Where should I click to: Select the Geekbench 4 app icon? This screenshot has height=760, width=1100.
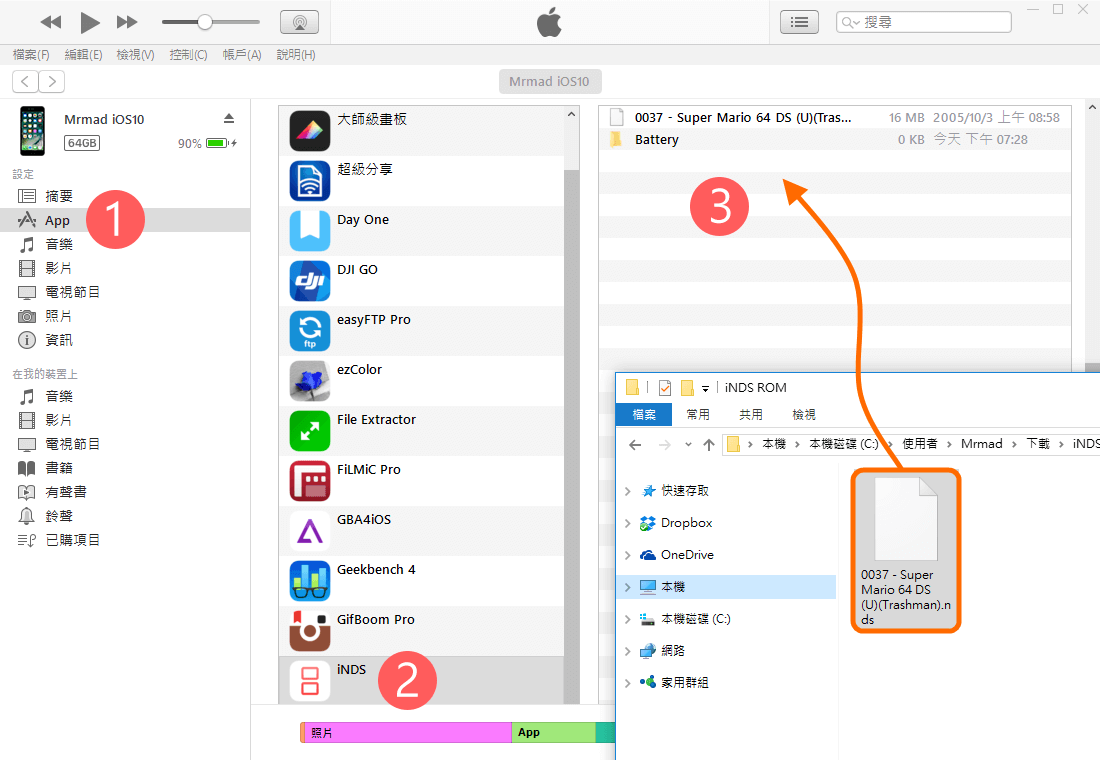click(x=310, y=581)
